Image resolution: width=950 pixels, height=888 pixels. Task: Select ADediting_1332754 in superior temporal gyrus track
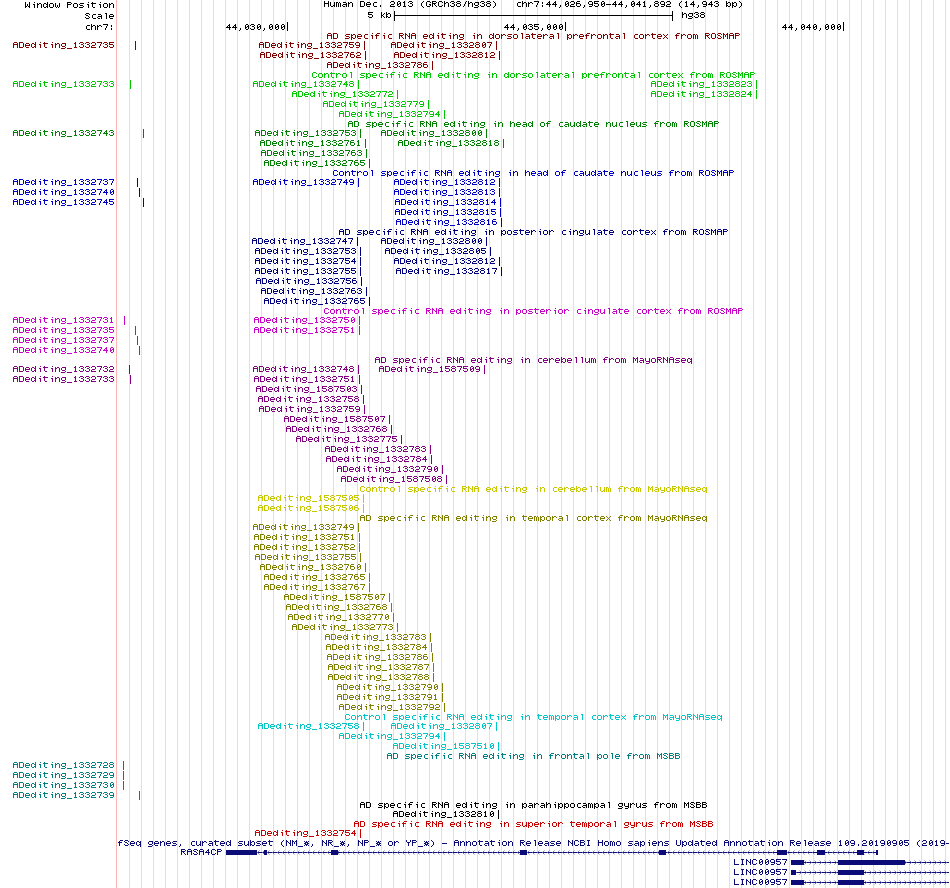305,833
